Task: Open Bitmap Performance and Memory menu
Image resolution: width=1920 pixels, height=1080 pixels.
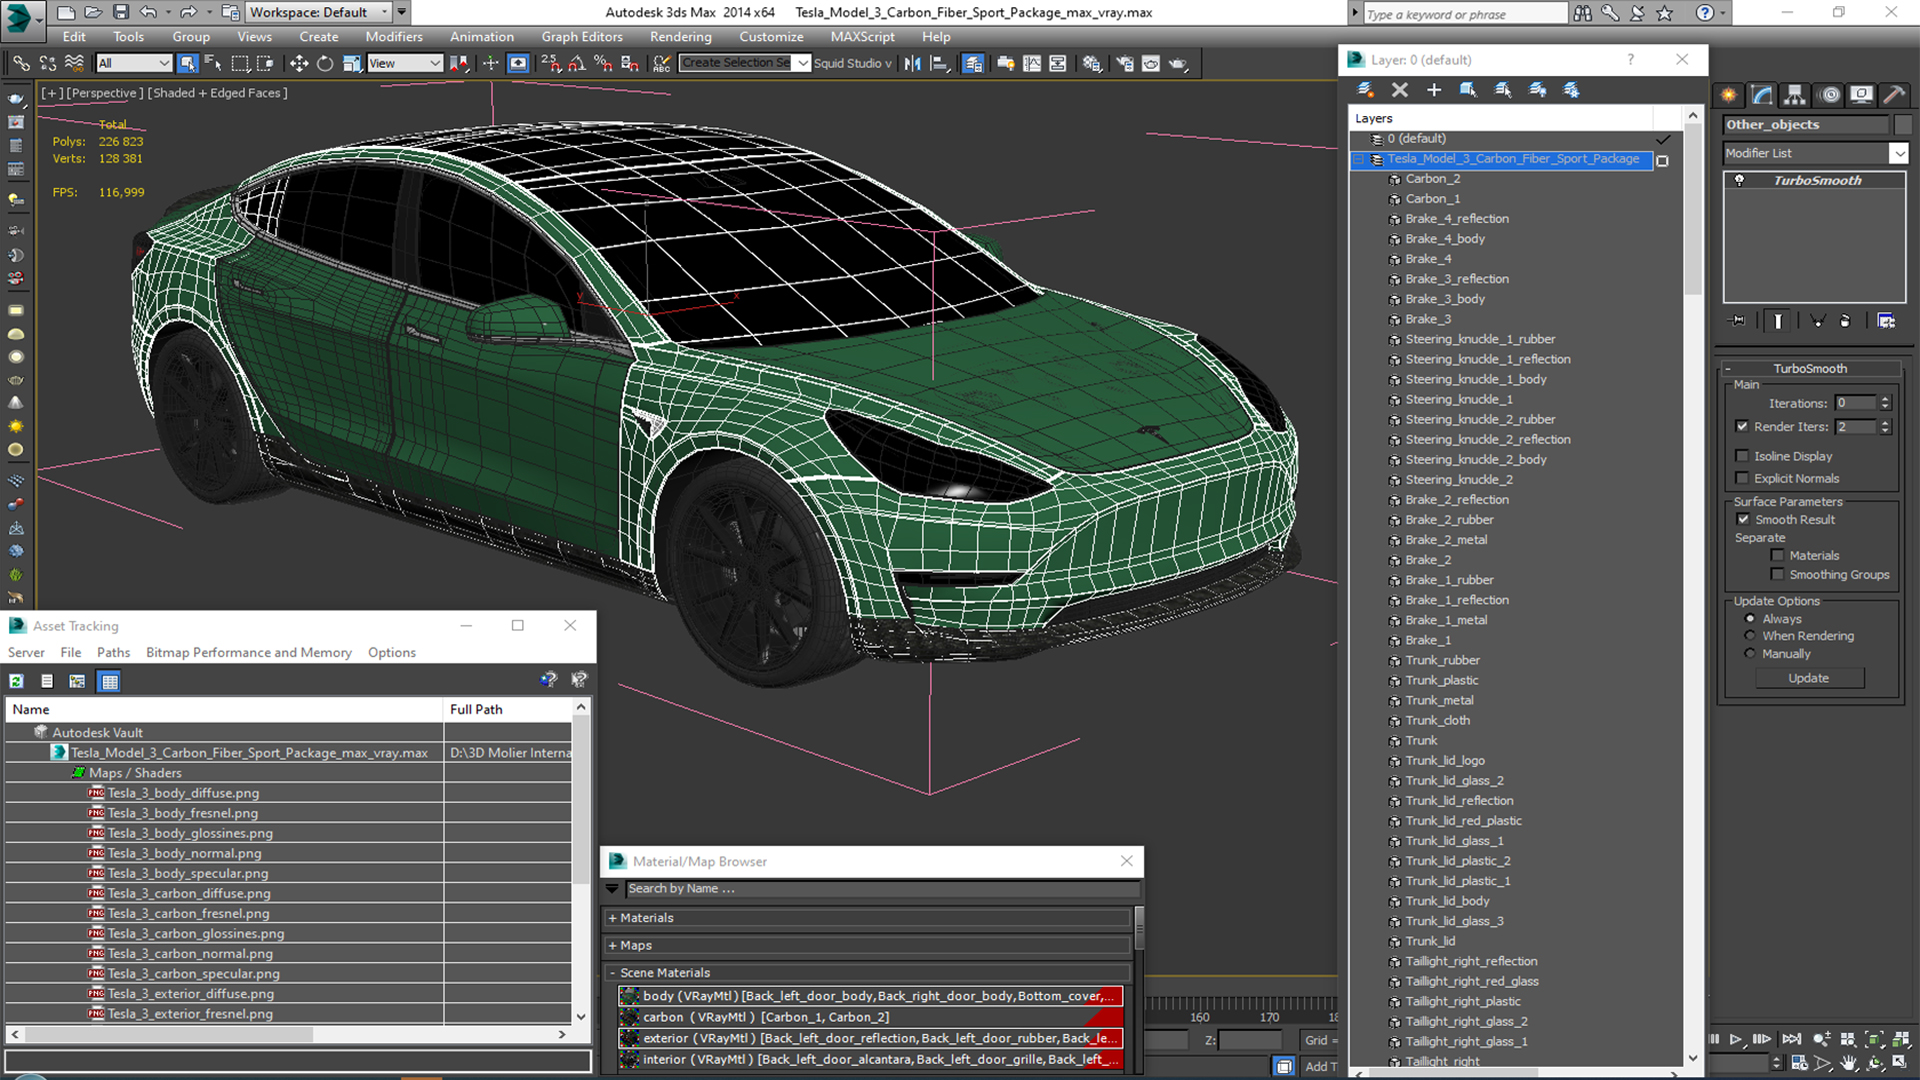Action: 249,652
